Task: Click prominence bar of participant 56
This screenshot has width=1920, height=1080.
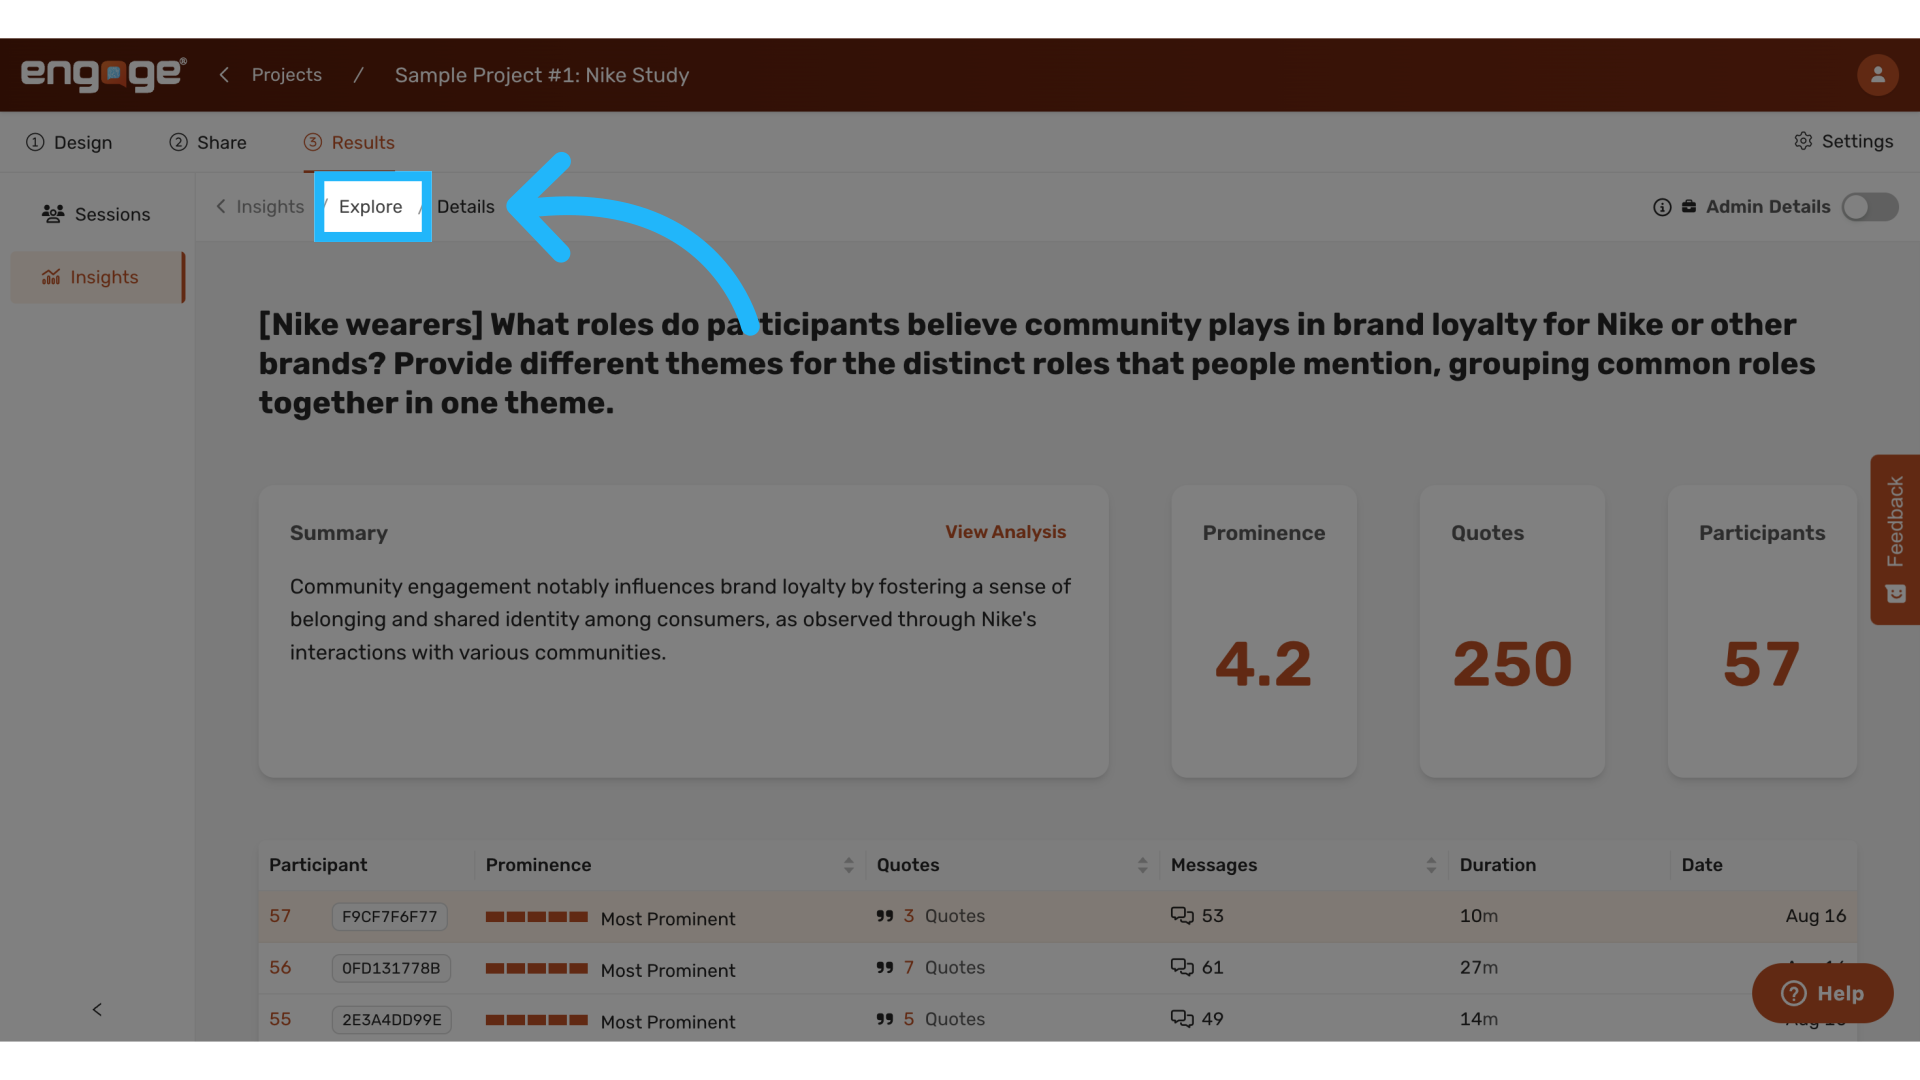Action: (x=537, y=968)
